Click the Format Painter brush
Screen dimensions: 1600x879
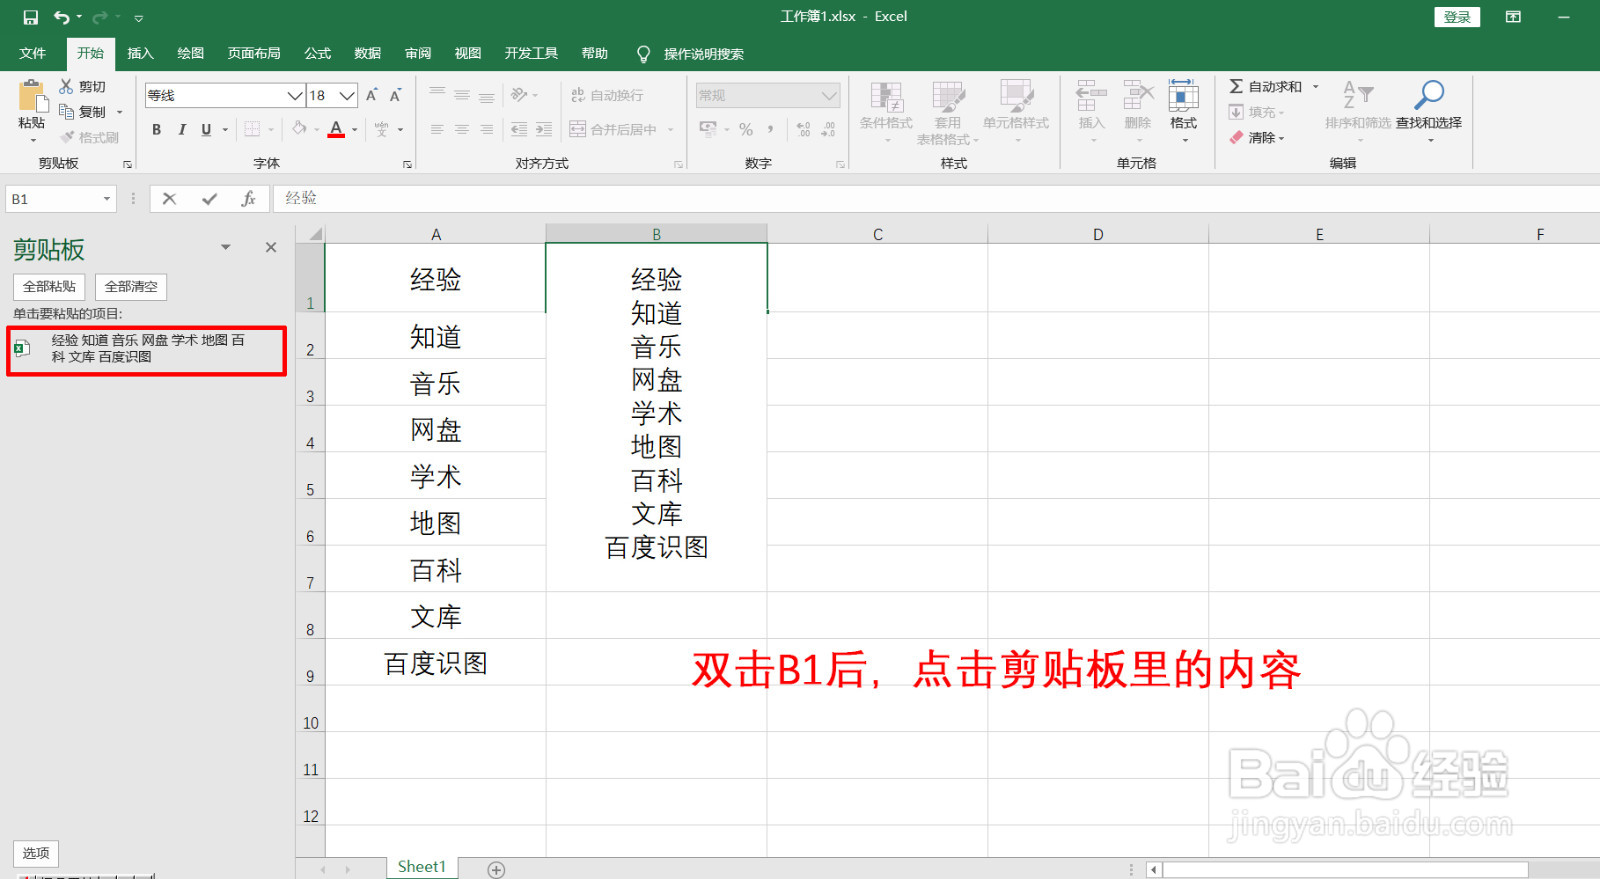(89, 137)
